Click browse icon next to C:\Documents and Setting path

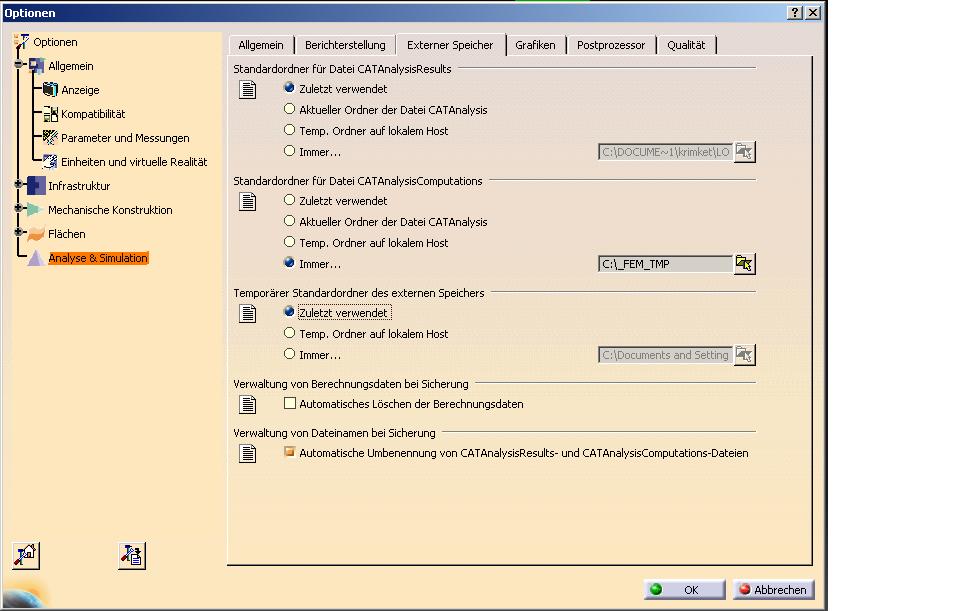(744, 354)
